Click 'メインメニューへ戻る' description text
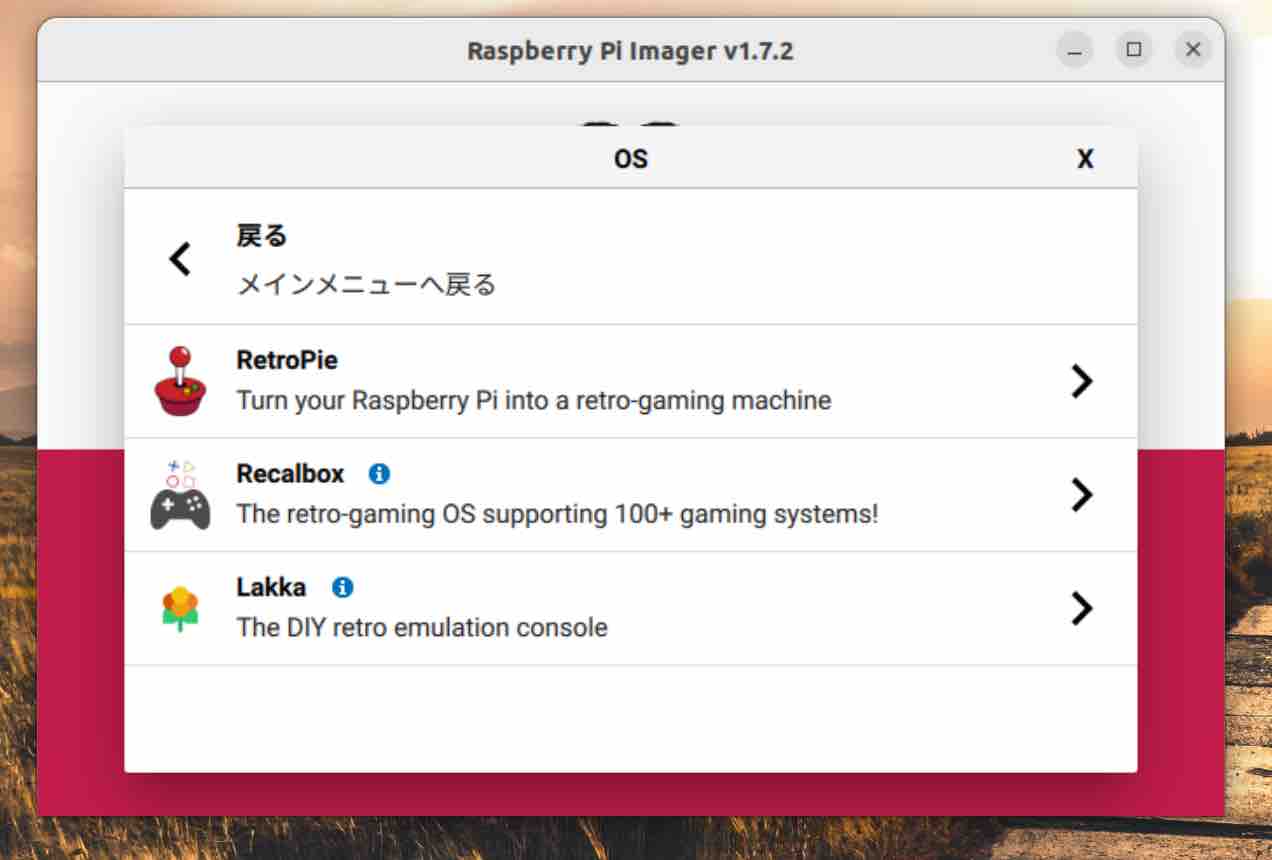The height and width of the screenshot is (860, 1272). pyautogui.click(x=366, y=285)
